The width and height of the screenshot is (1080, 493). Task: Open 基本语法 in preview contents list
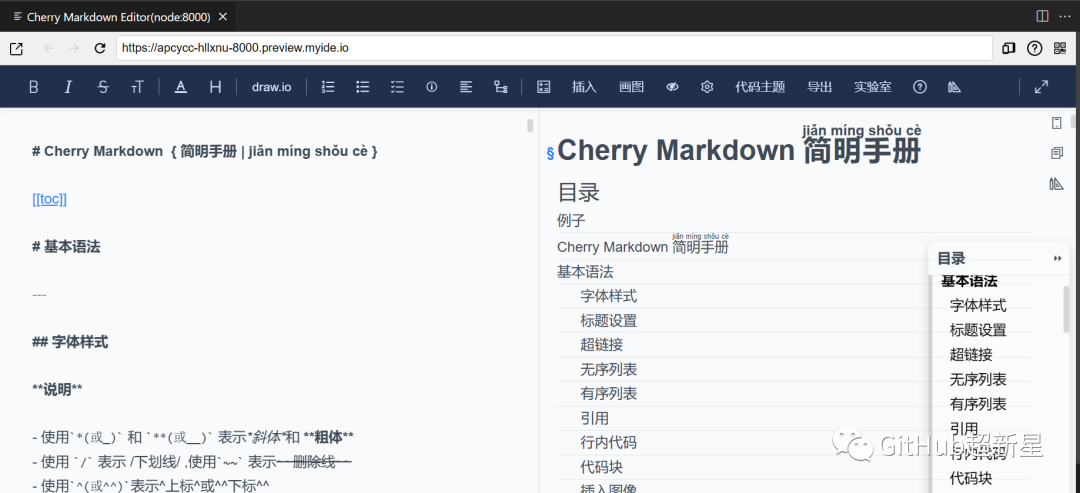point(585,272)
